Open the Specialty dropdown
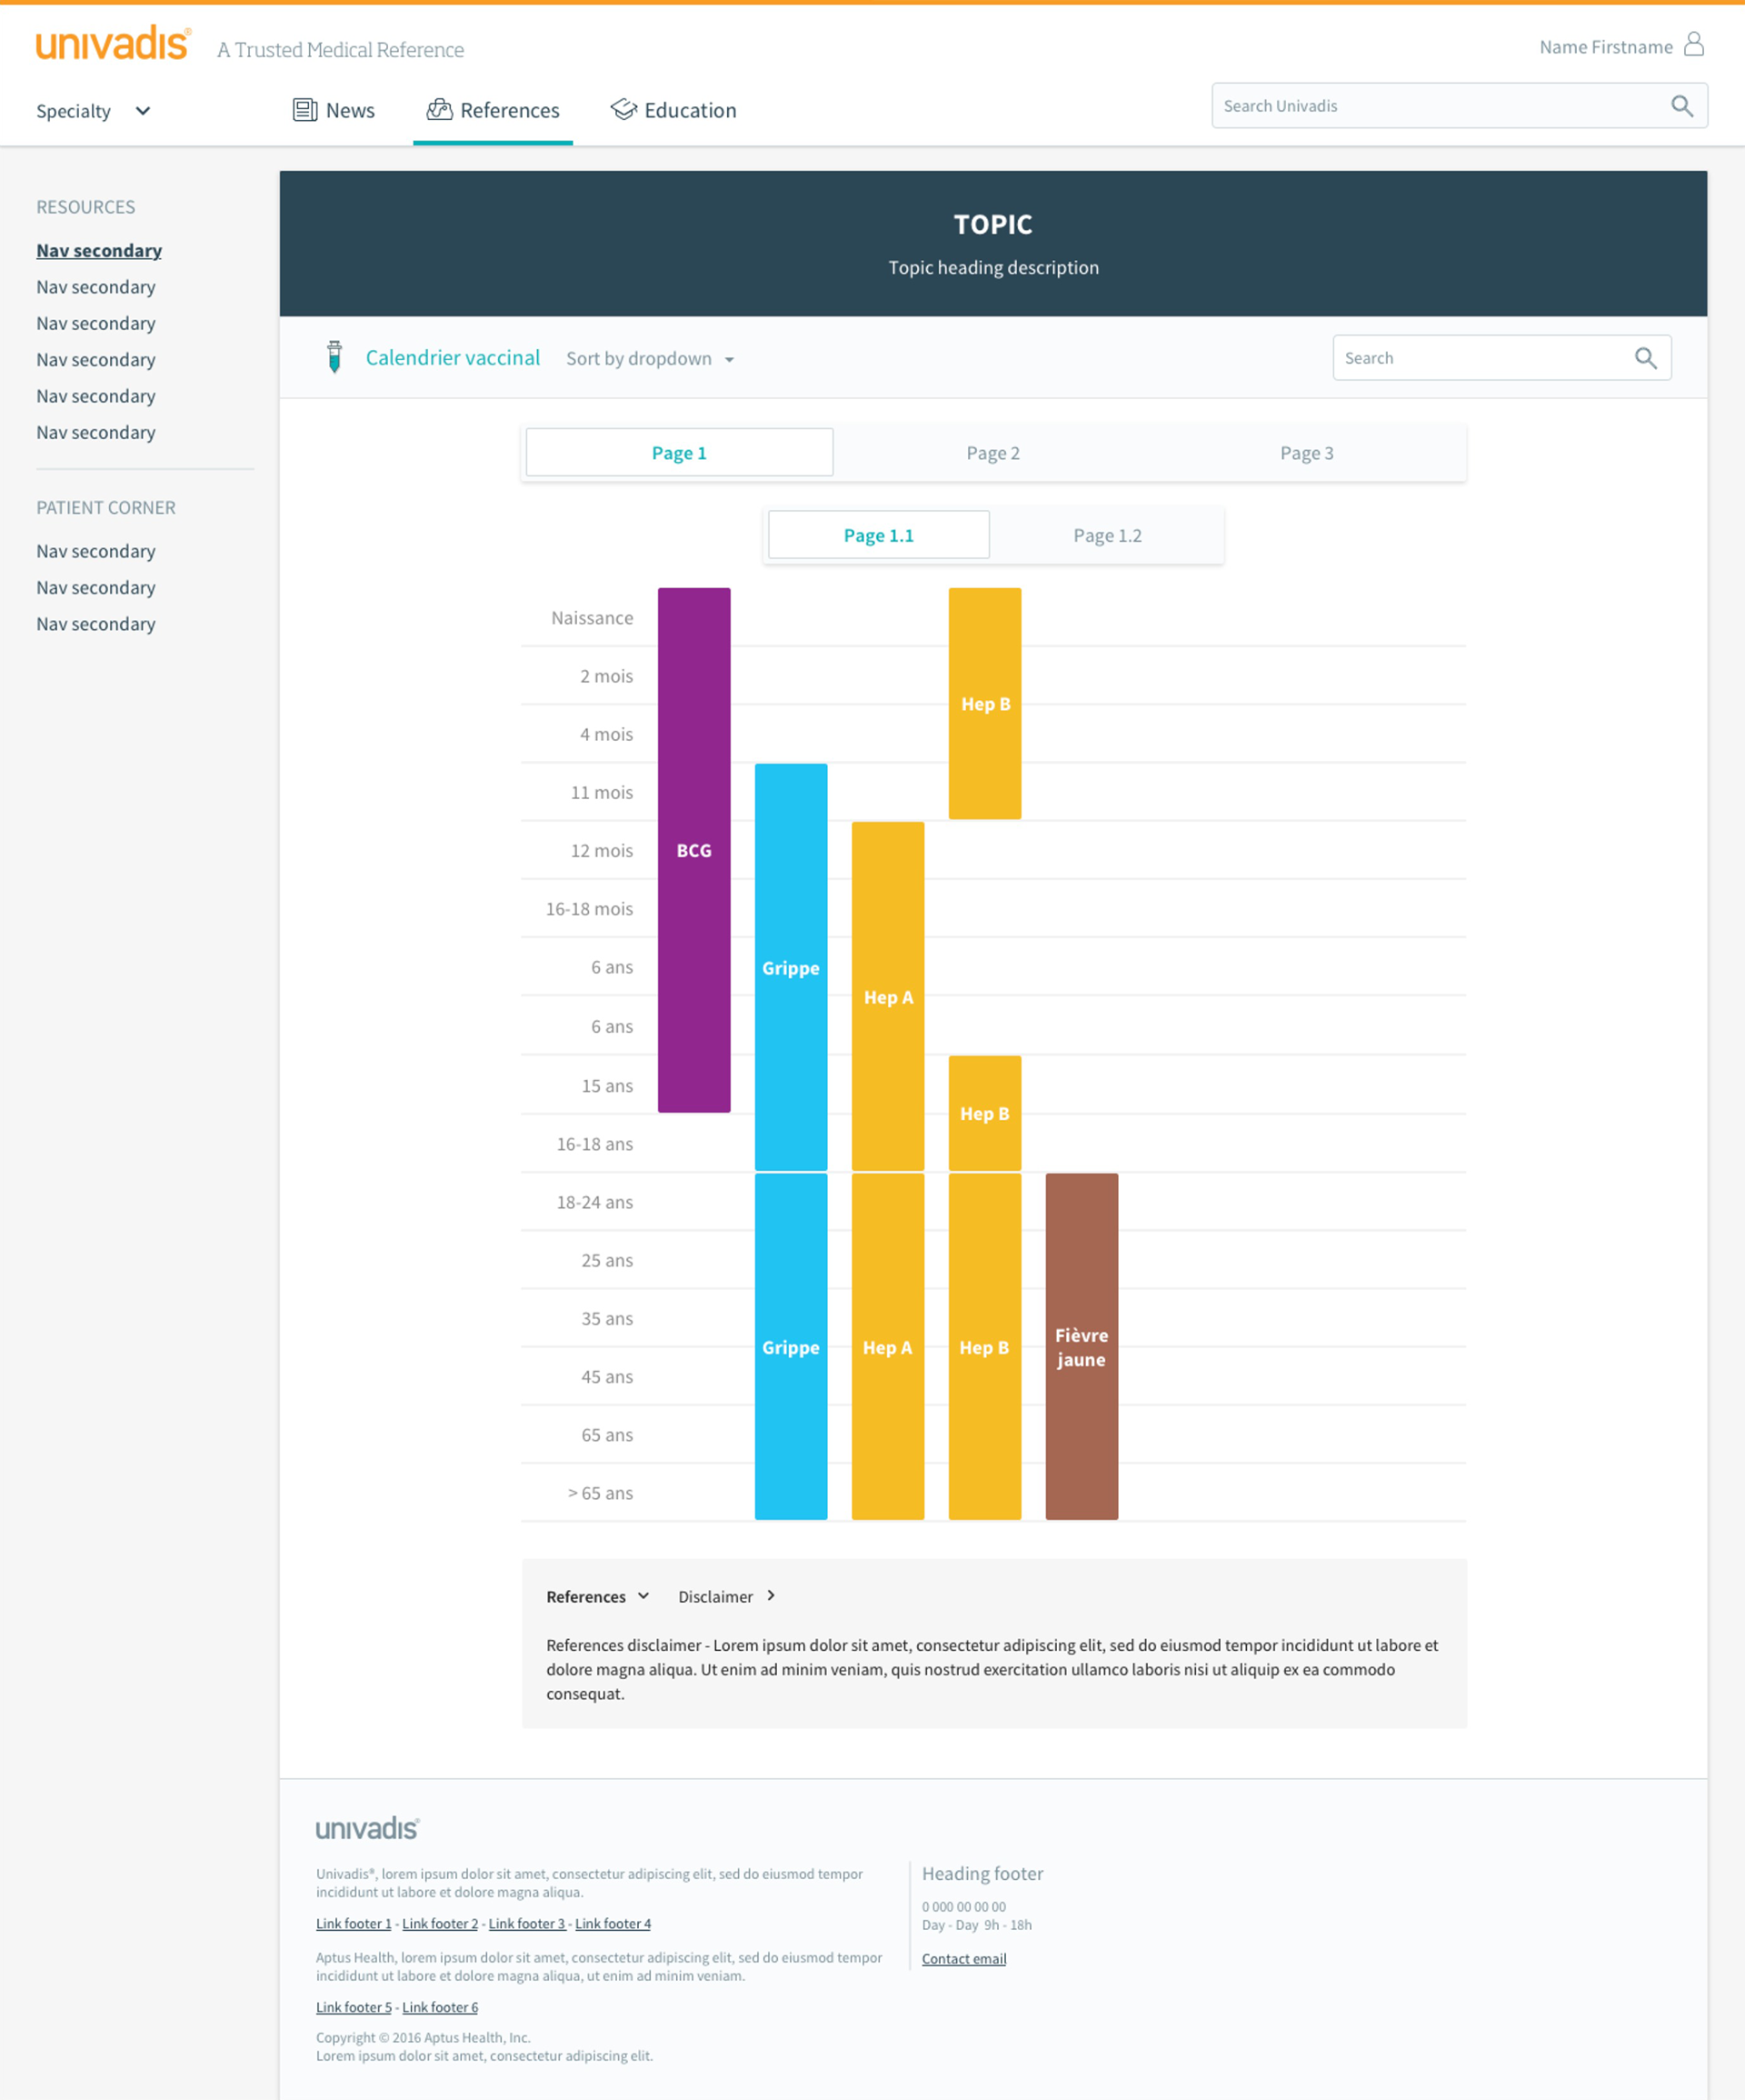The image size is (1745, 2100). 93,111
